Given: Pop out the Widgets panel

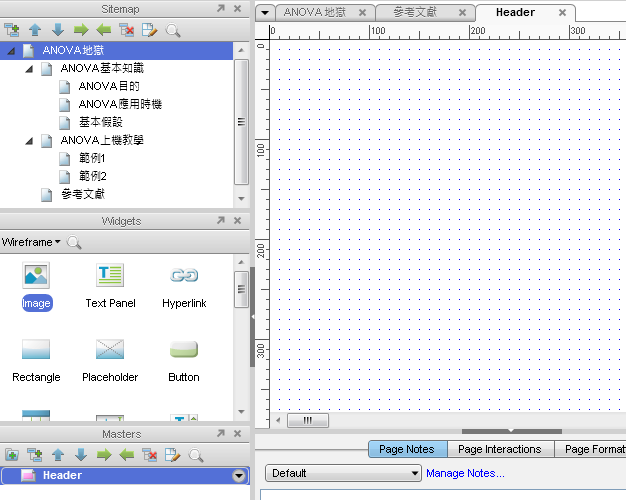Looking at the screenshot, I should (221, 220).
